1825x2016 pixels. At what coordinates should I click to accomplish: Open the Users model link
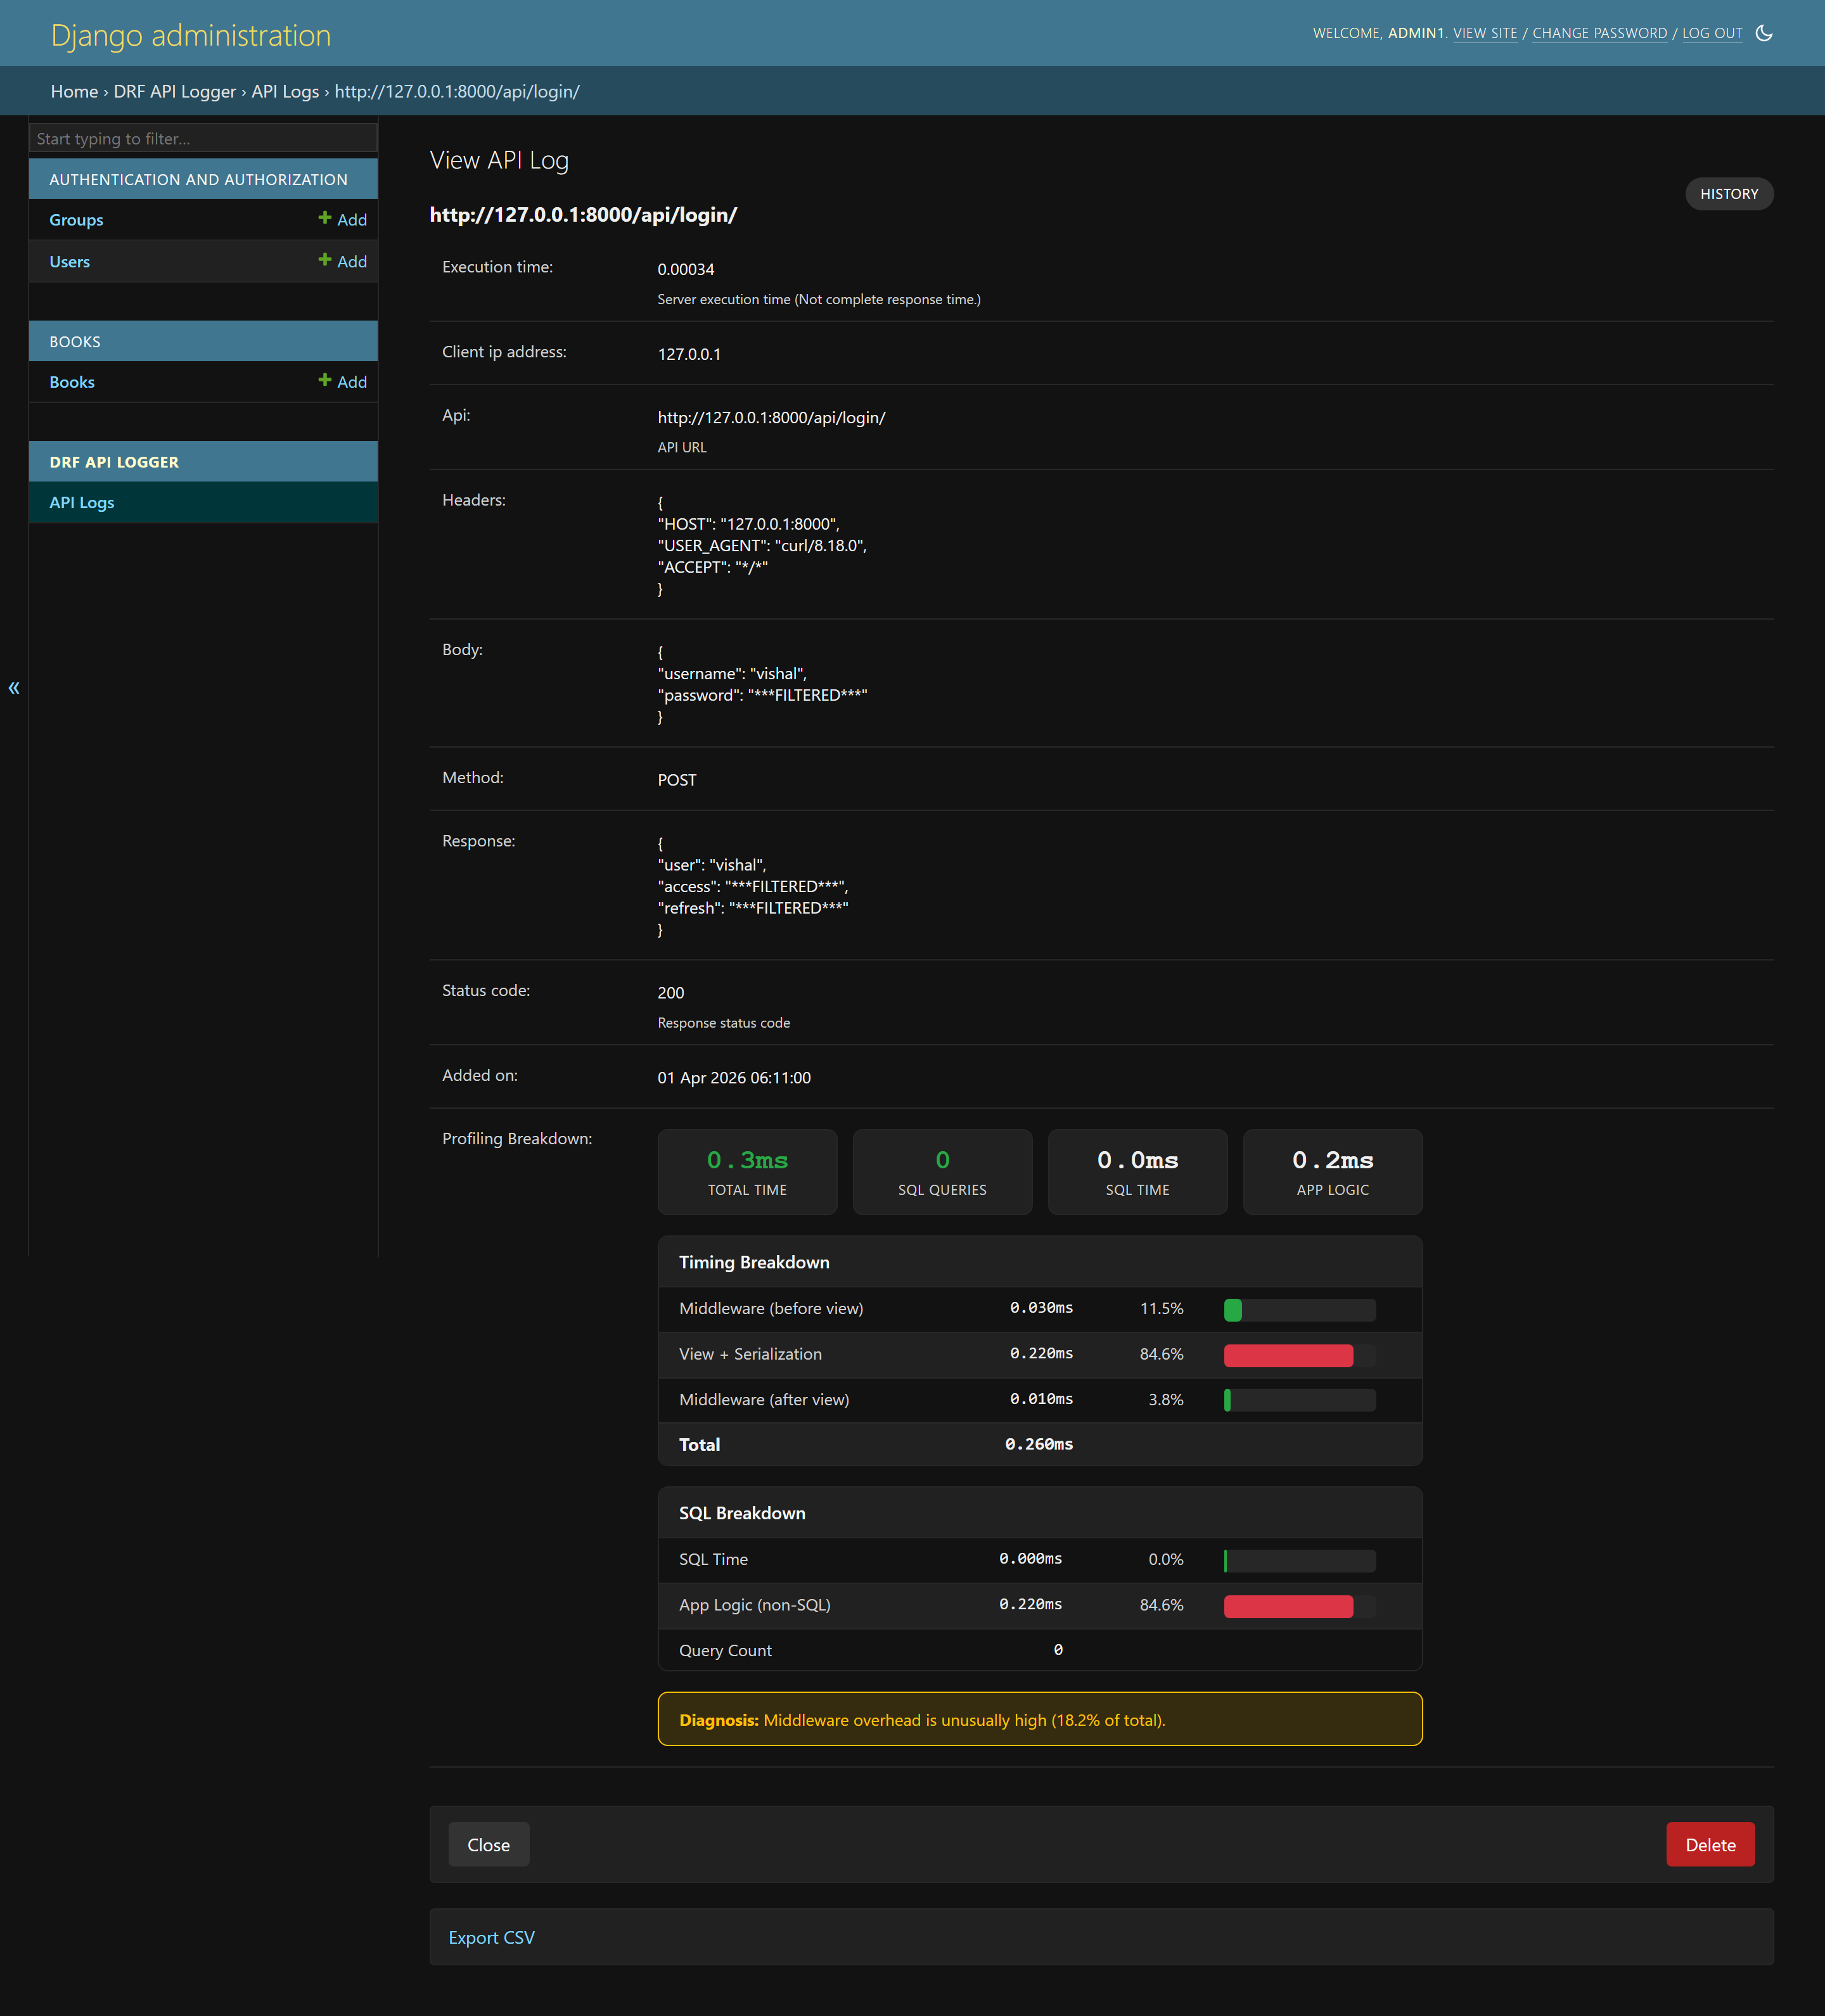click(69, 262)
